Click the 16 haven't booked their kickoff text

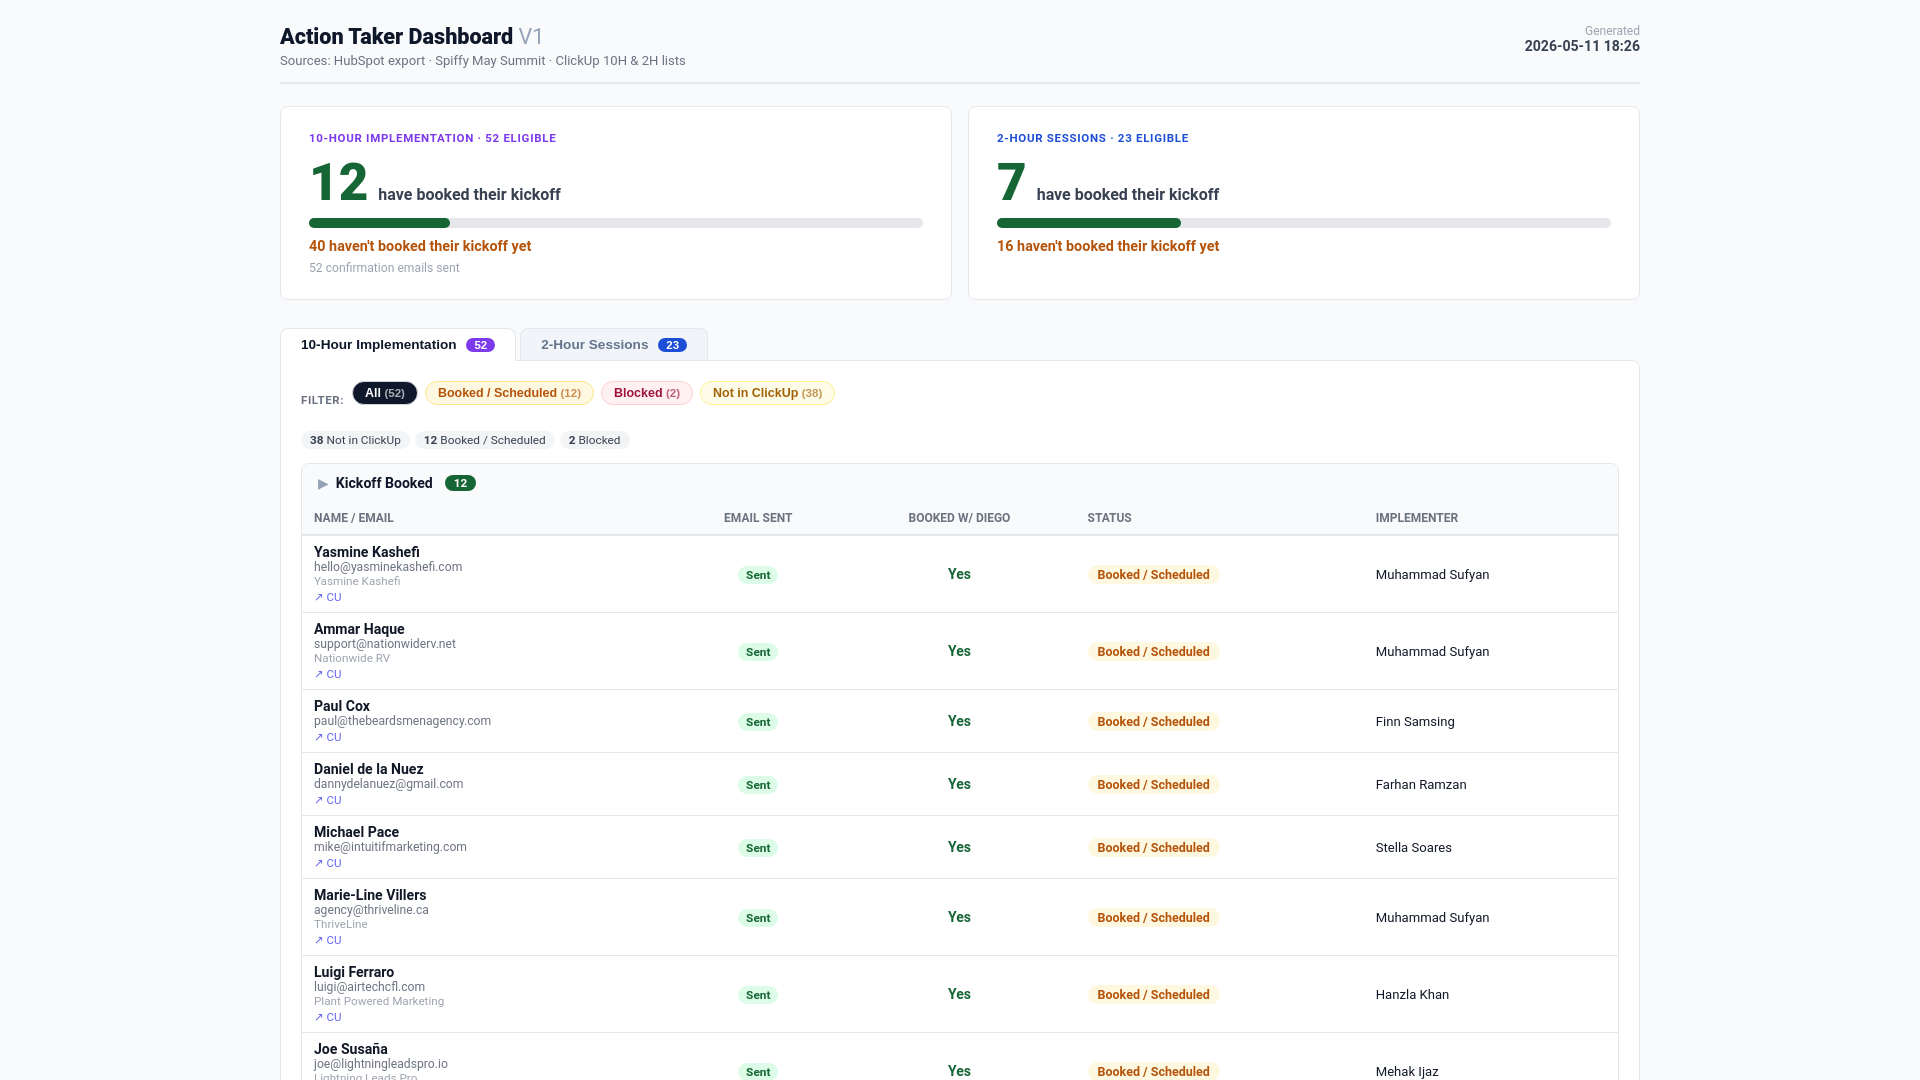(1108, 246)
